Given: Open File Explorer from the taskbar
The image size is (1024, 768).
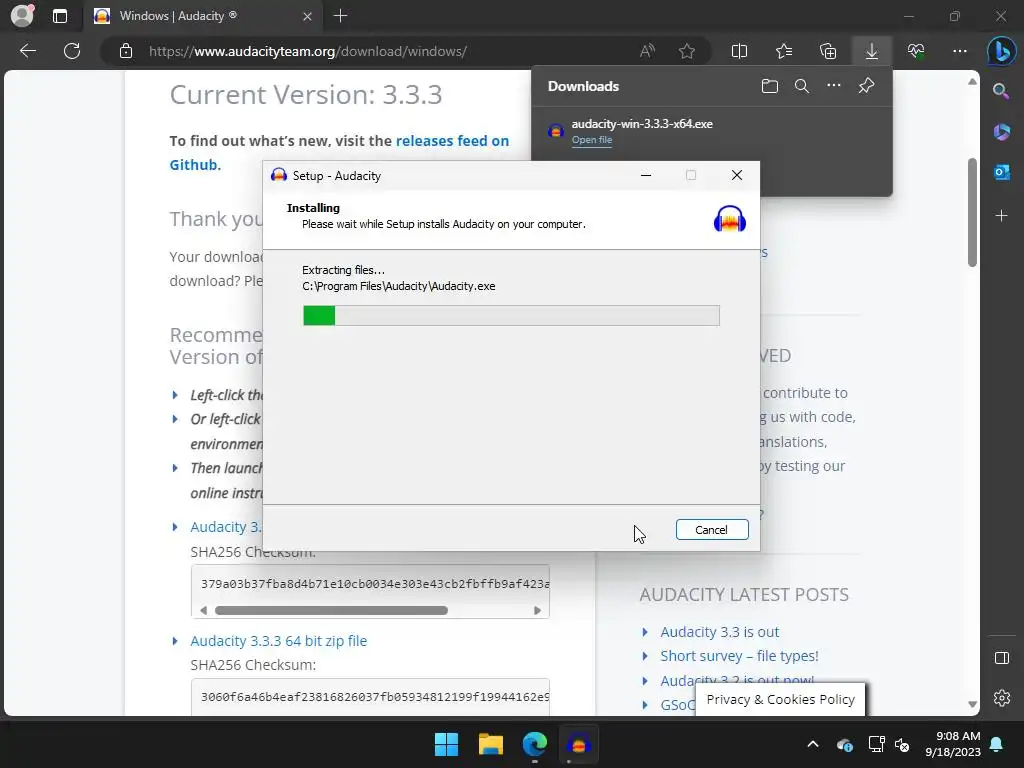Looking at the screenshot, I should [490, 744].
